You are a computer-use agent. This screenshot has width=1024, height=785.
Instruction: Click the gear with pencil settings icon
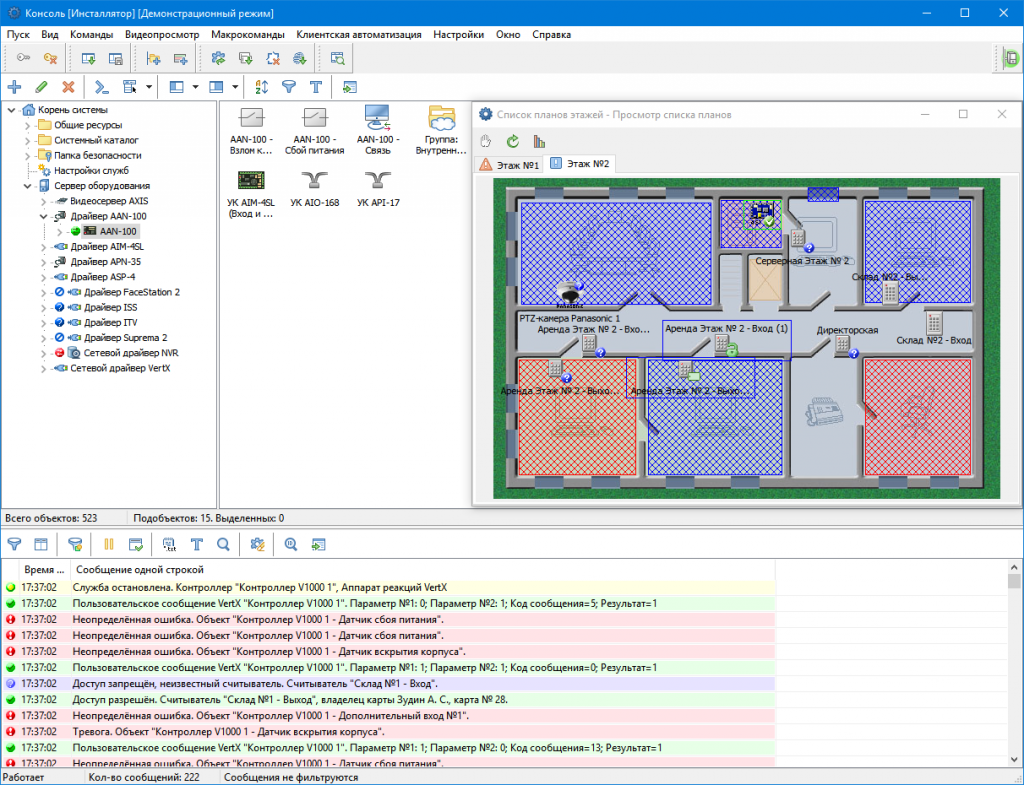tap(258, 544)
